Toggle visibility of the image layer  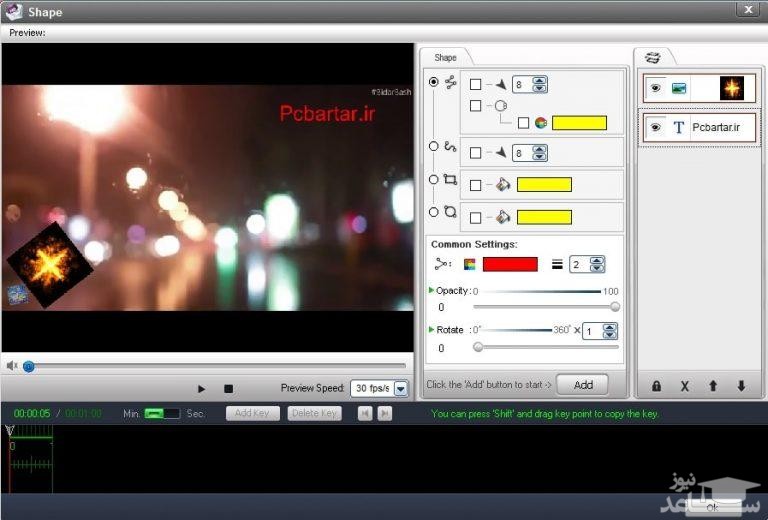[x=655, y=88]
